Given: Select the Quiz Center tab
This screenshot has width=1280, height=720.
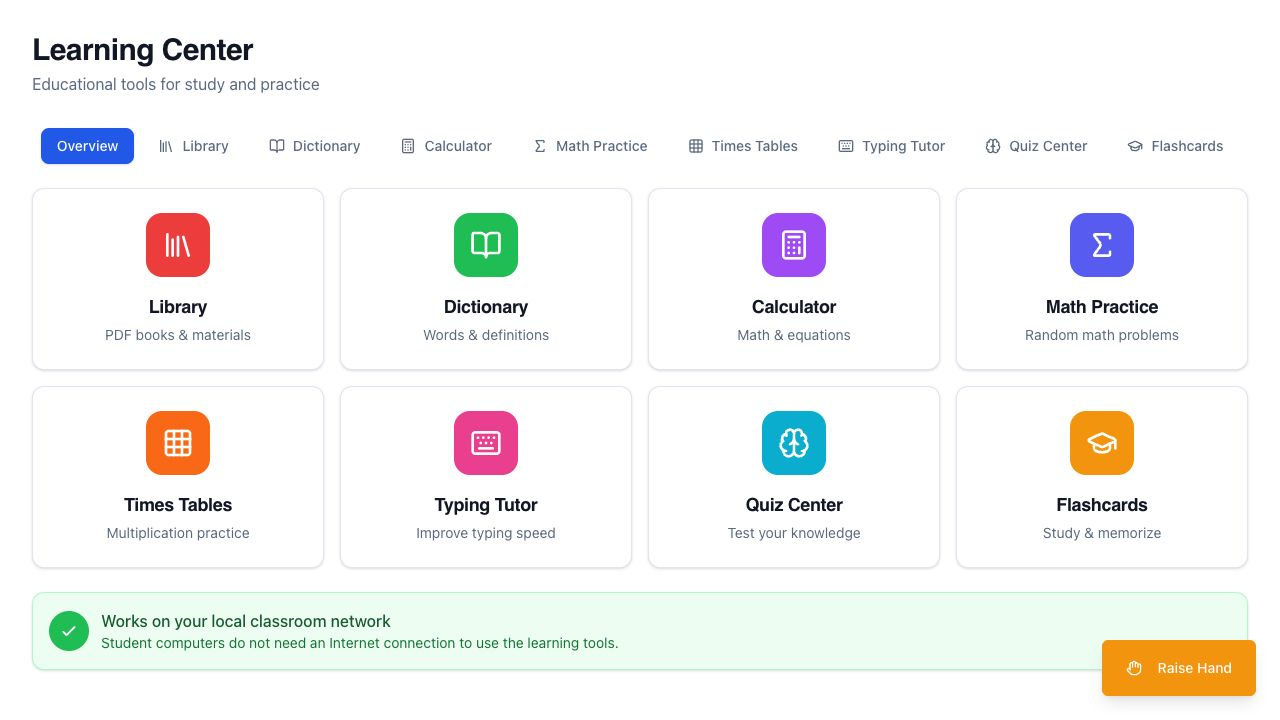Looking at the screenshot, I should coord(1036,146).
